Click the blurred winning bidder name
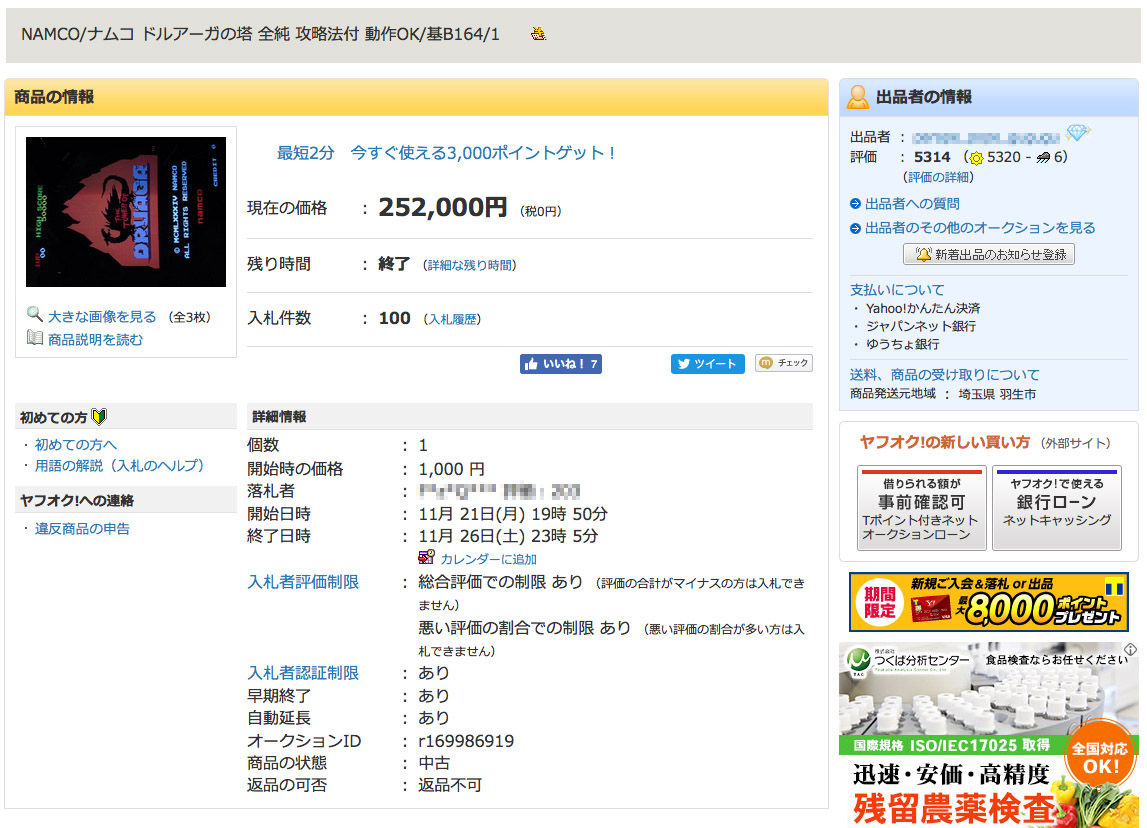1147x828 pixels. [x=499, y=492]
